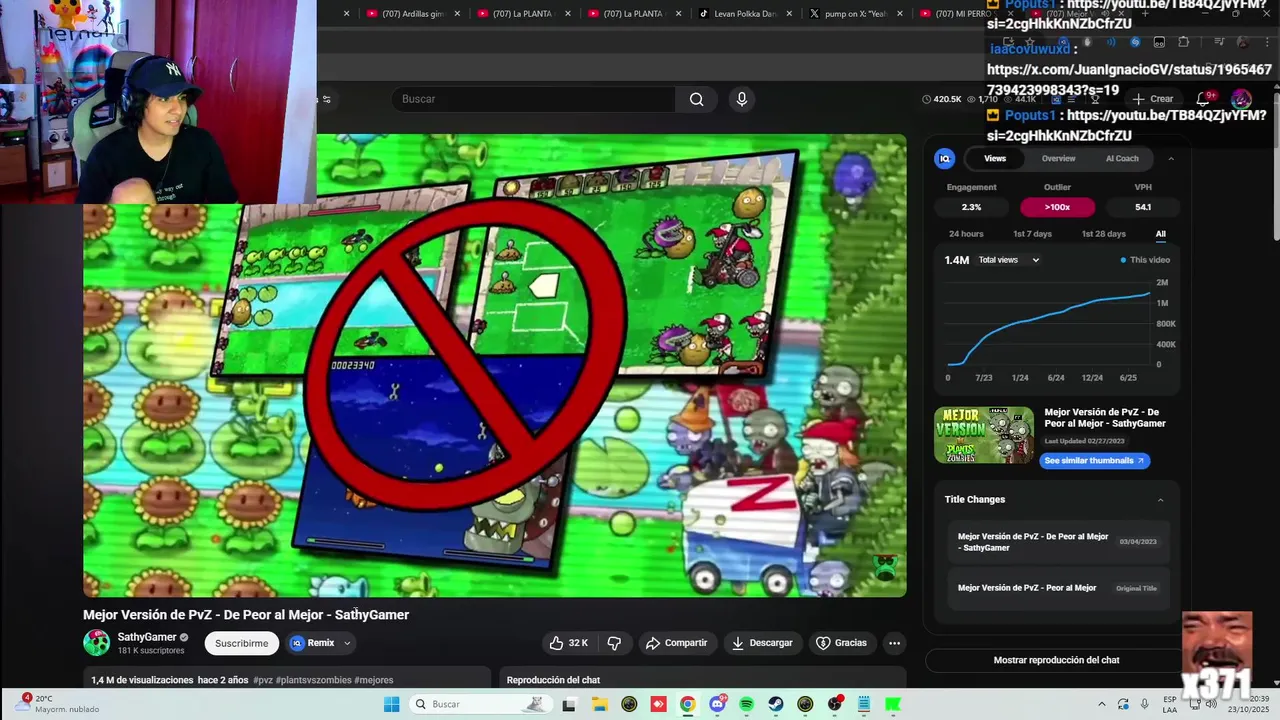
Task: Activate voice search microphone icon
Action: [x=741, y=99]
